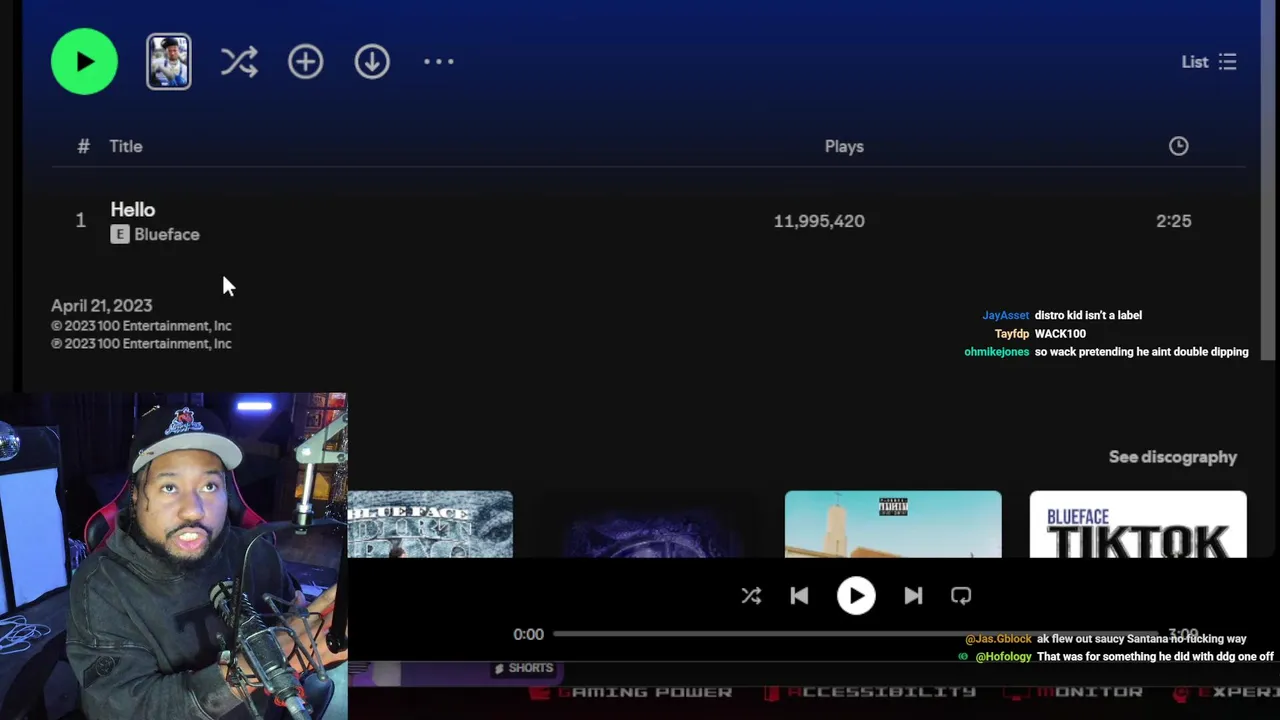Click the play count 11,995,420
The width and height of the screenshot is (1280, 720).
[x=819, y=221]
